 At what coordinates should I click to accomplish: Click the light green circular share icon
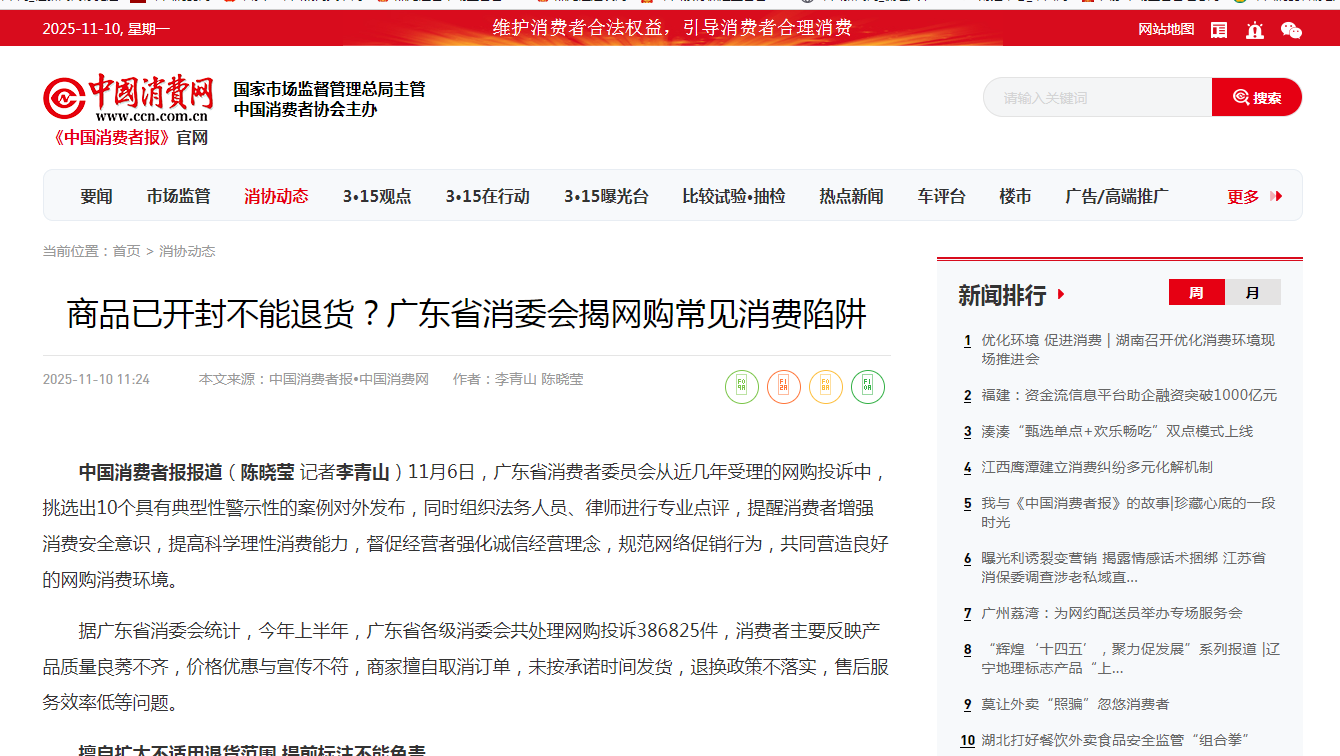pos(742,387)
